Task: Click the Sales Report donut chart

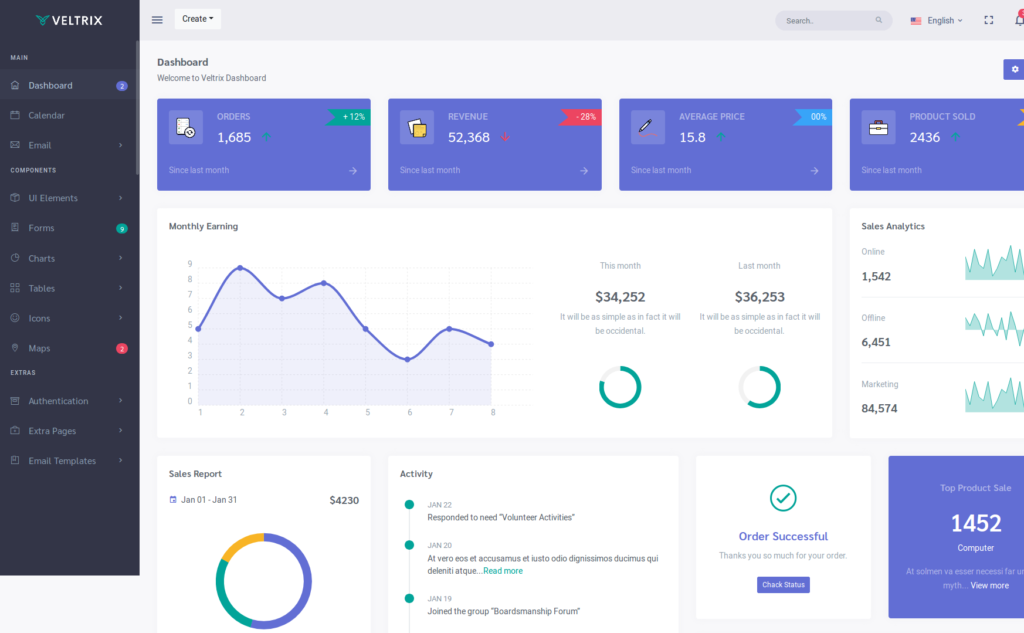Action: pyautogui.click(x=264, y=581)
